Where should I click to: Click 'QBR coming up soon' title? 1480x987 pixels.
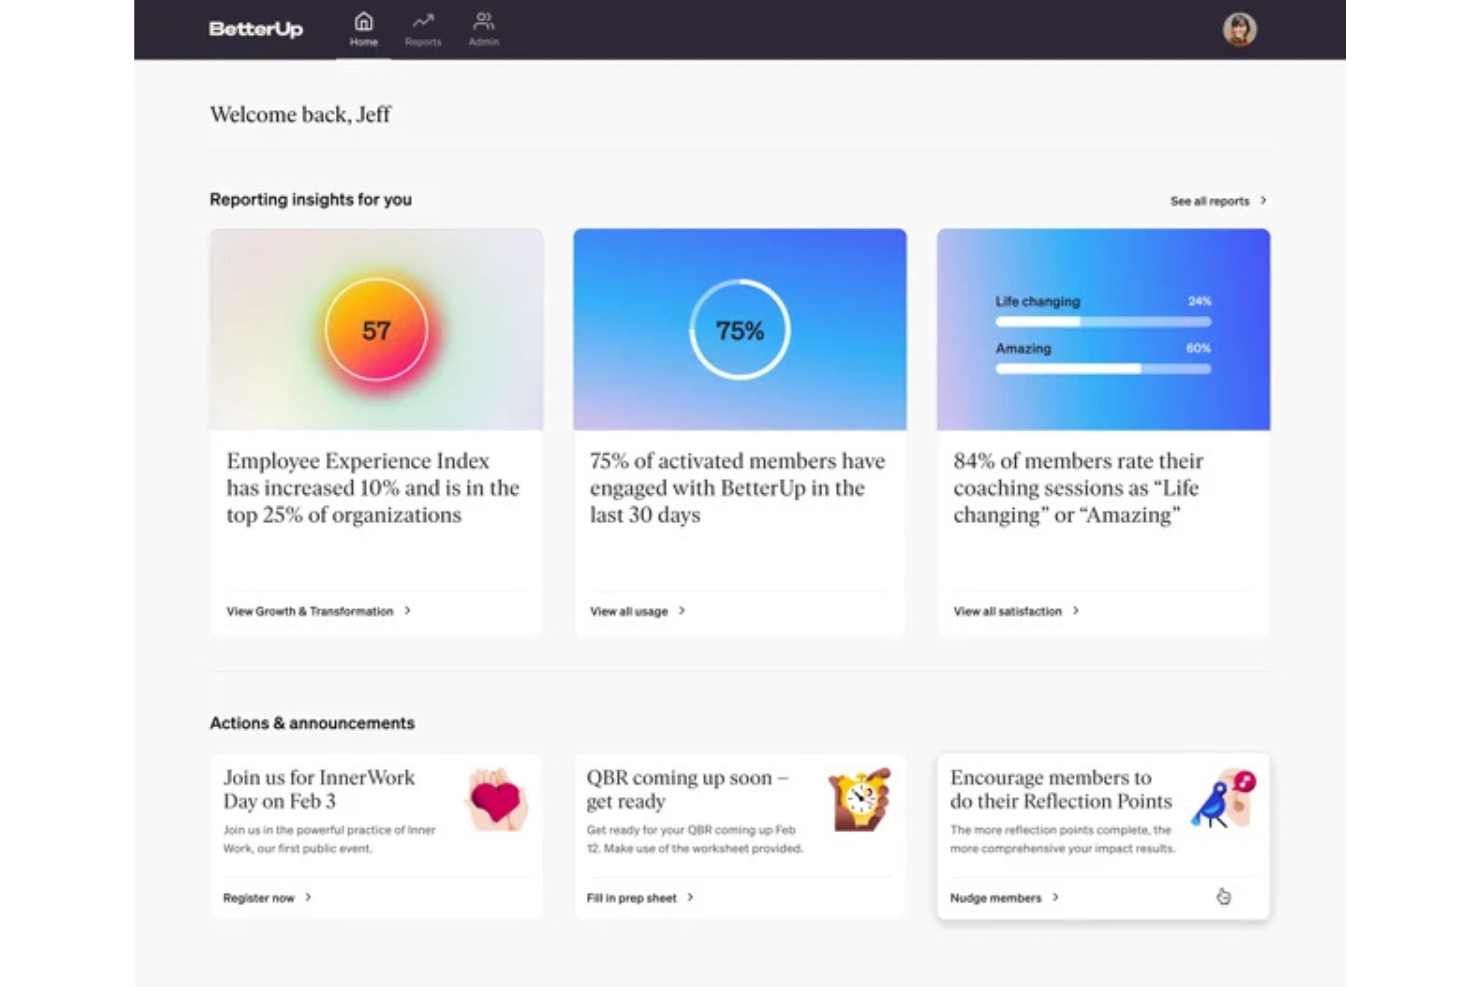tap(687, 789)
